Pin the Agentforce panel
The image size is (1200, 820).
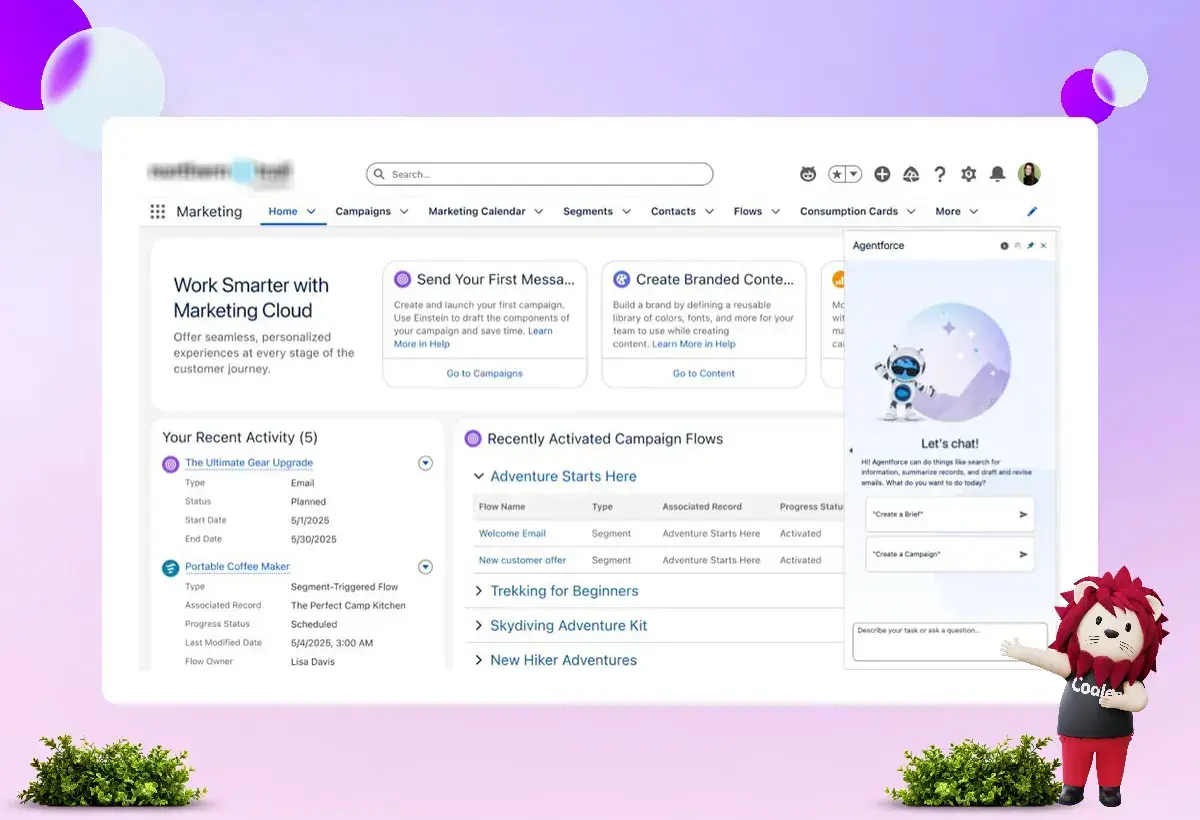pyautogui.click(x=1031, y=246)
